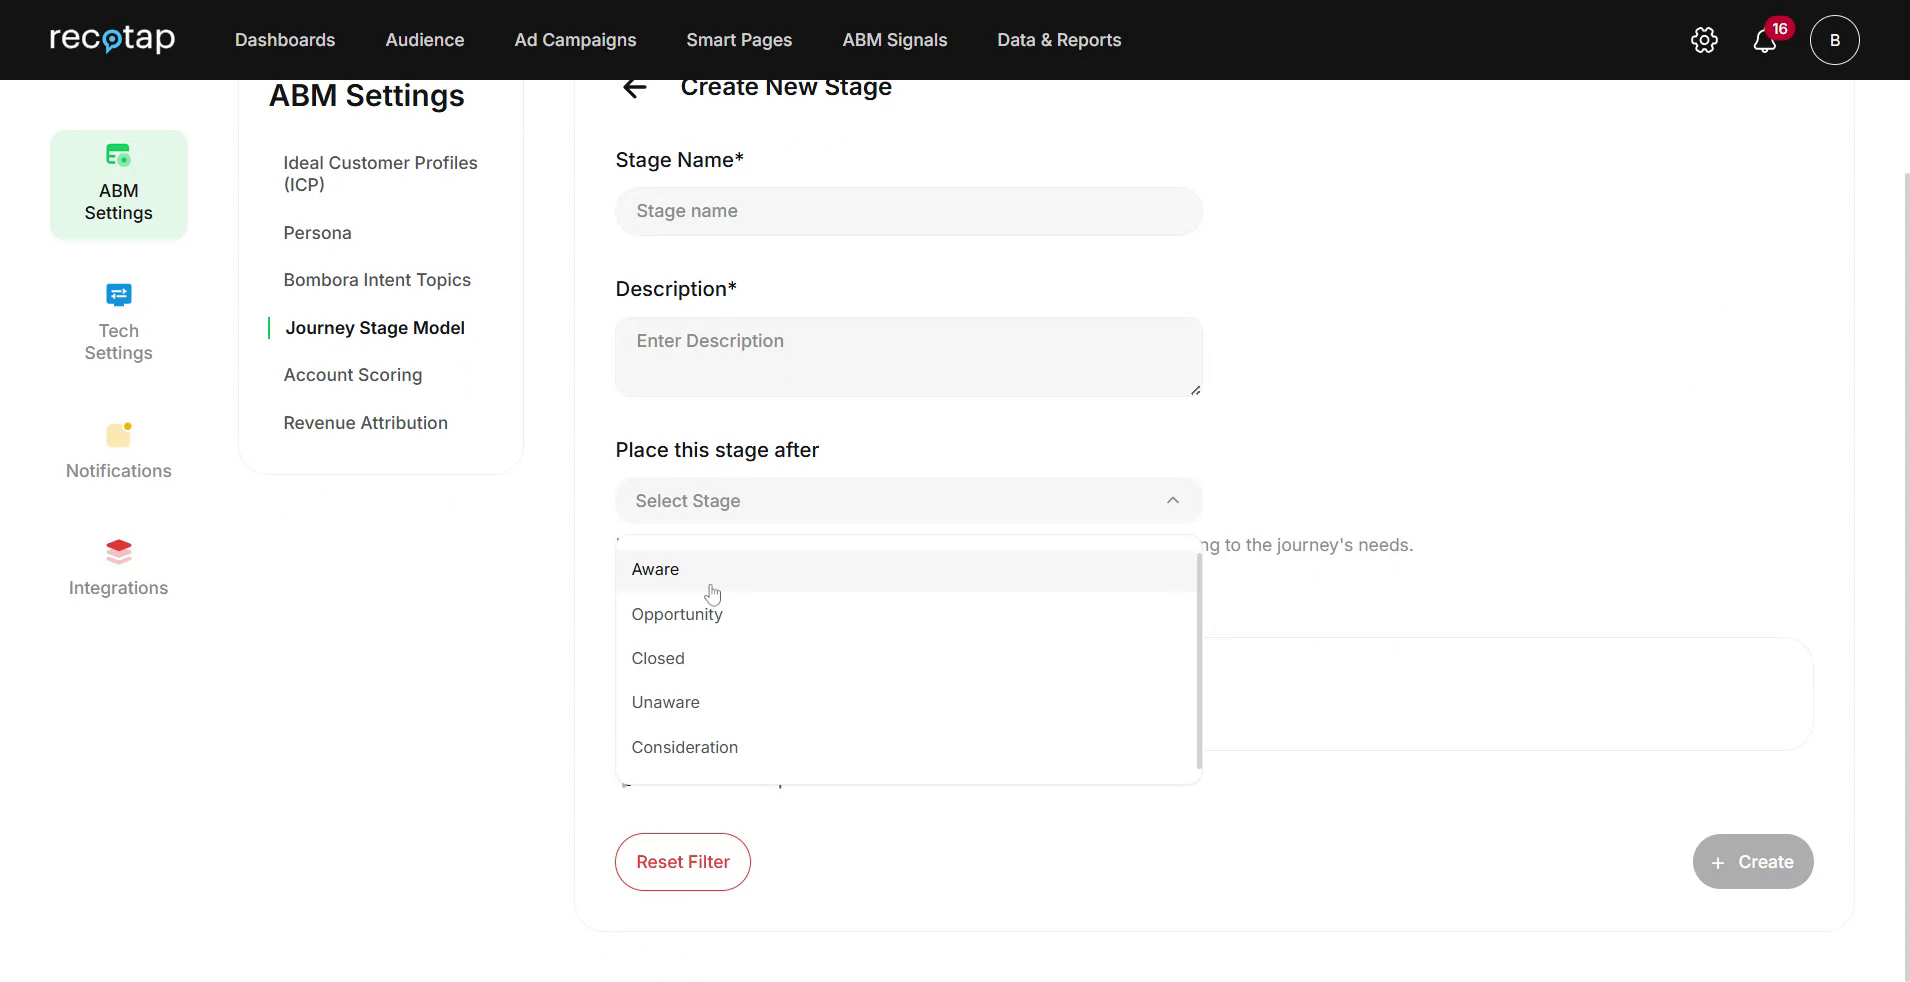This screenshot has height=982, width=1910.
Task: Open Journey Stage Model settings
Action: (x=374, y=327)
